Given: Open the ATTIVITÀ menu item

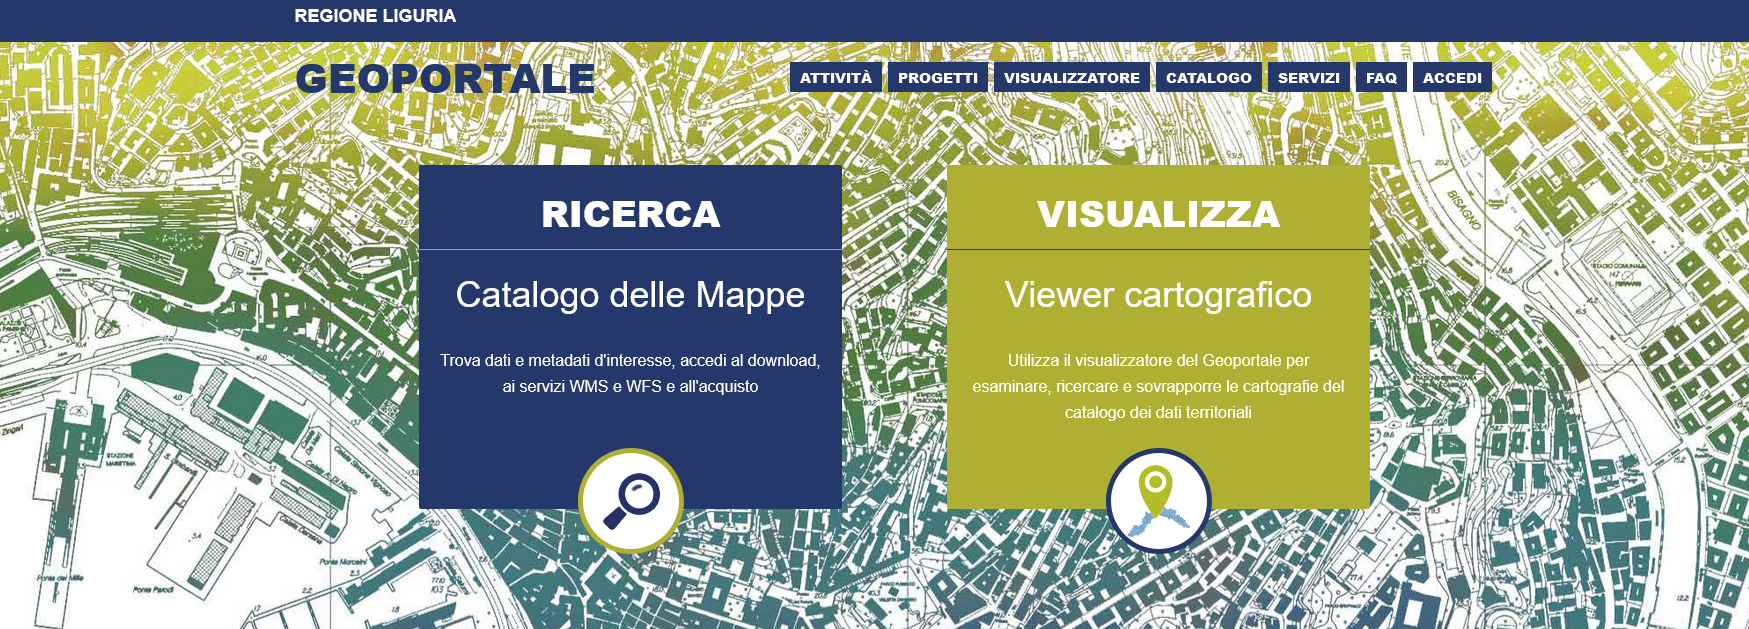Looking at the screenshot, I should pyautogui.click(x=835, y=77).
